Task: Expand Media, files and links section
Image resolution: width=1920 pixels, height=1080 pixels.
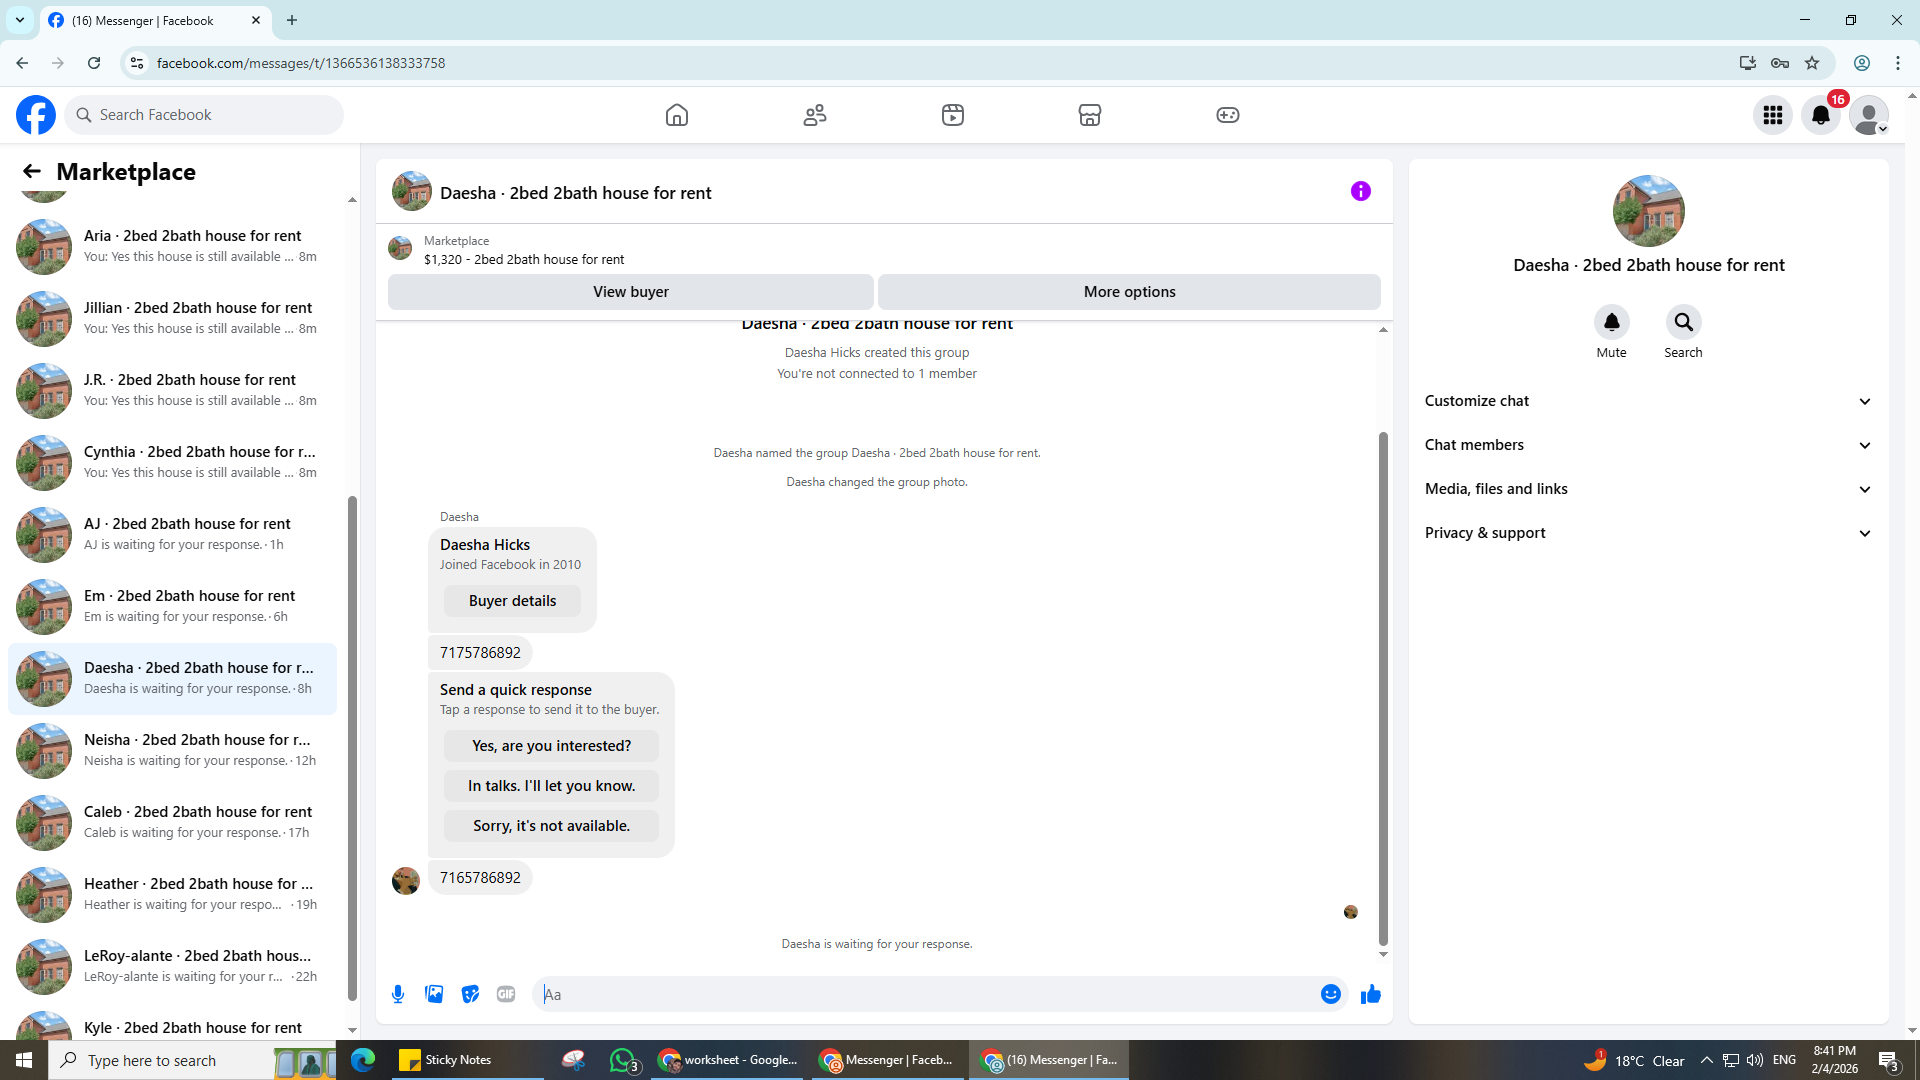Action: [1647, 489]
